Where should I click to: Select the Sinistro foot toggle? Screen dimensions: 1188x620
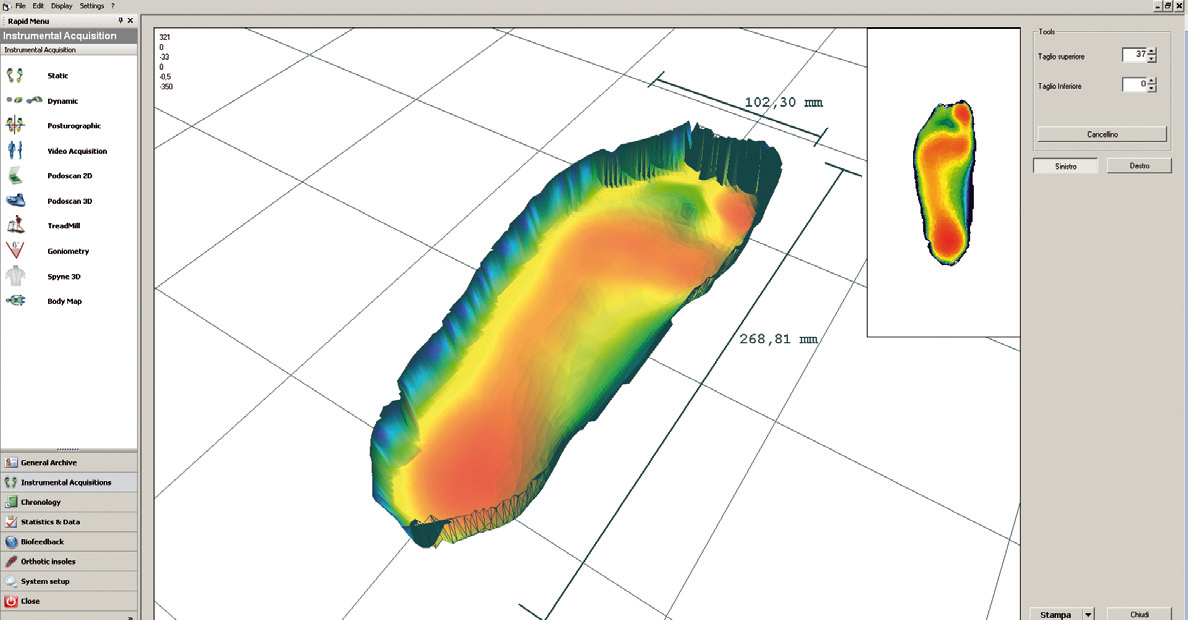(x=1065, y=166)
